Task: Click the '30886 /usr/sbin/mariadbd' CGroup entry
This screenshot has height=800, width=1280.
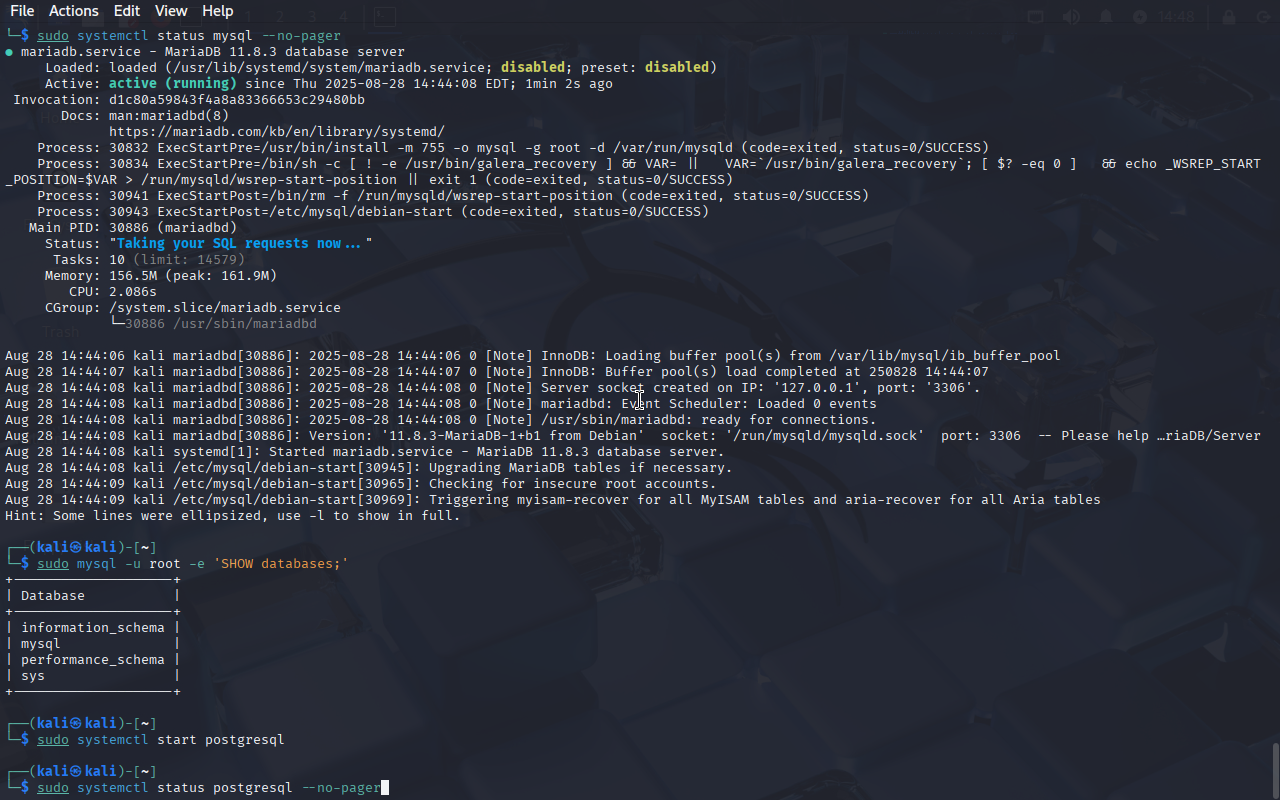Action: (x=221, y=324)
